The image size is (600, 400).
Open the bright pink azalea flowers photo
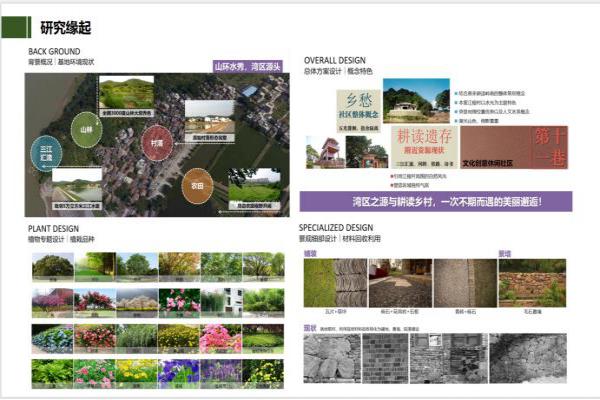point(221,339)
